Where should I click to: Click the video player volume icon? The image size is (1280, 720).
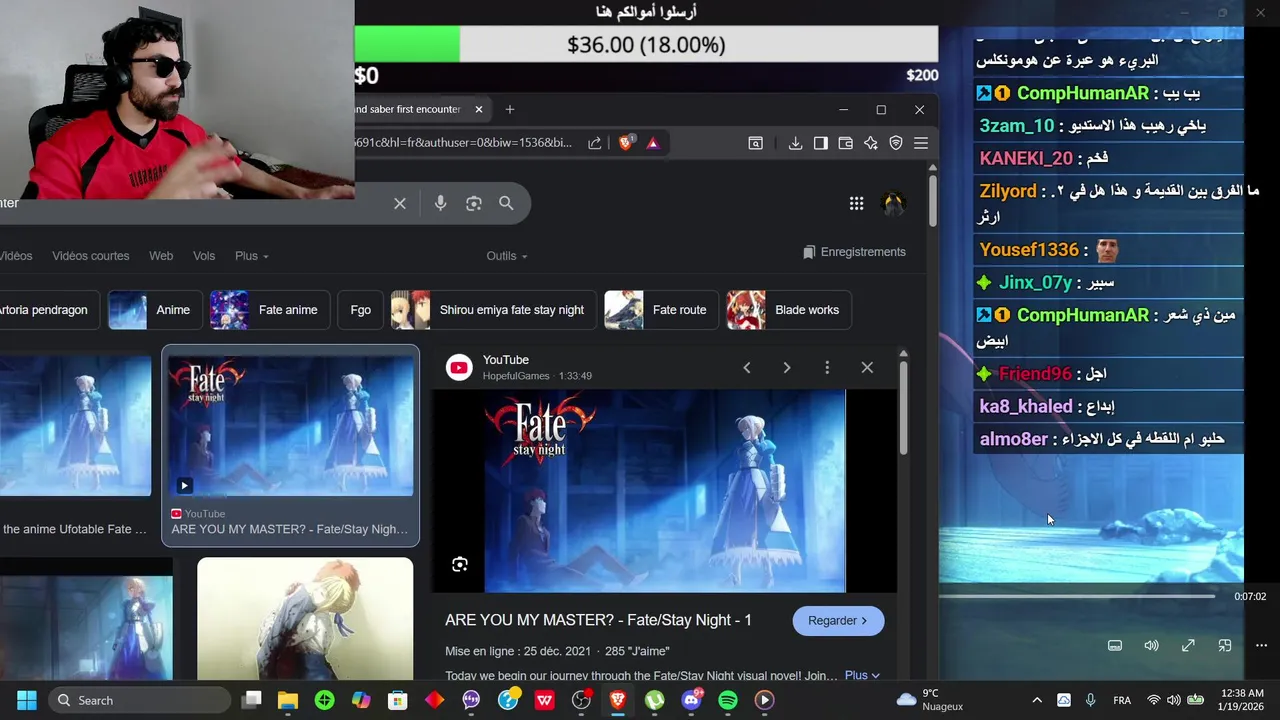(1151, 646)
